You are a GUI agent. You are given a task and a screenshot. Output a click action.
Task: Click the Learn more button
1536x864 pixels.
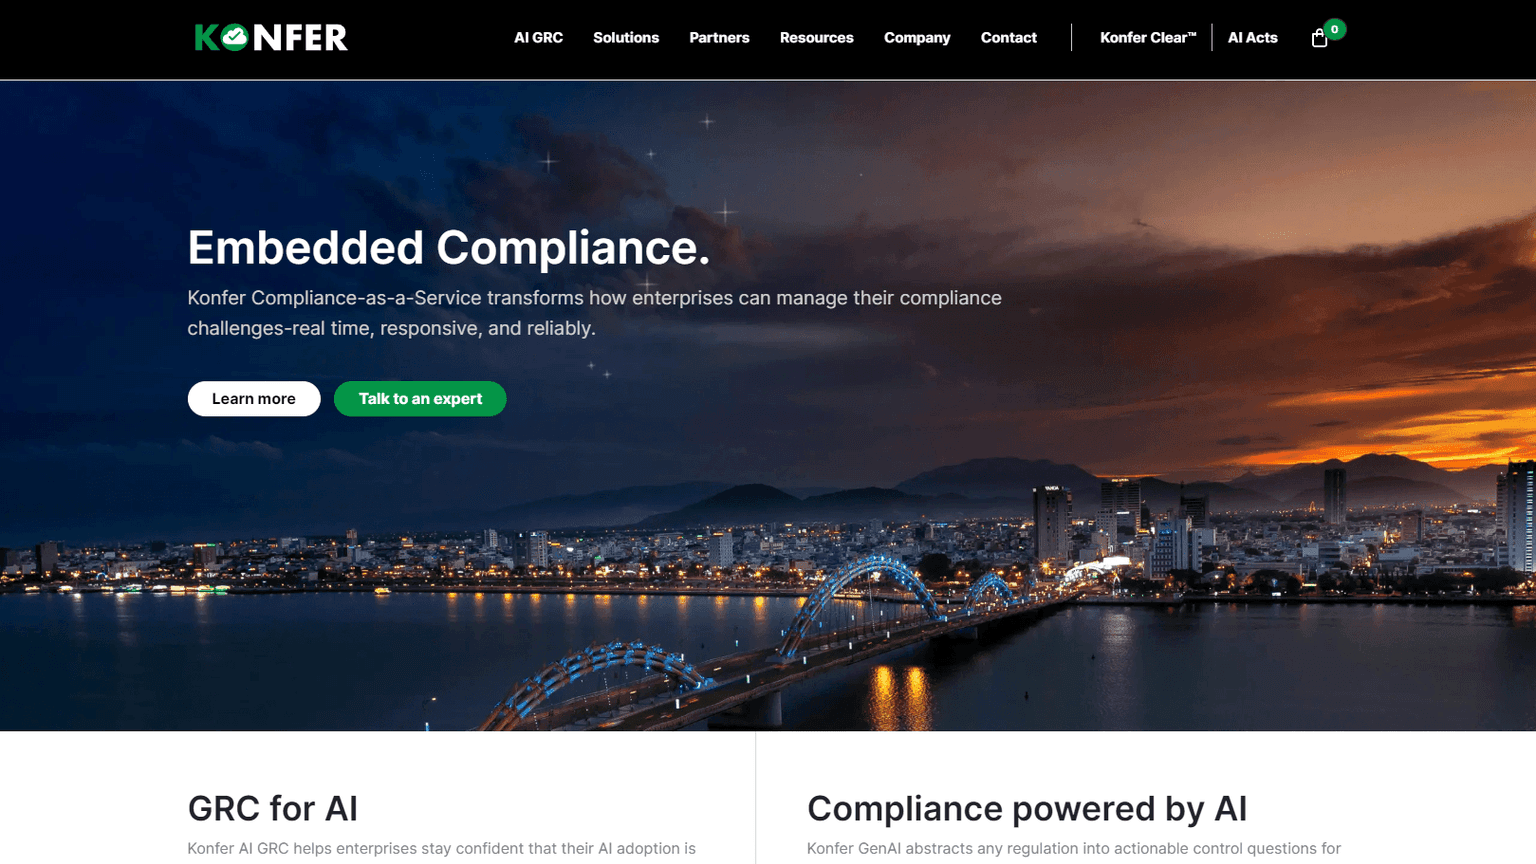coord(254,399)
